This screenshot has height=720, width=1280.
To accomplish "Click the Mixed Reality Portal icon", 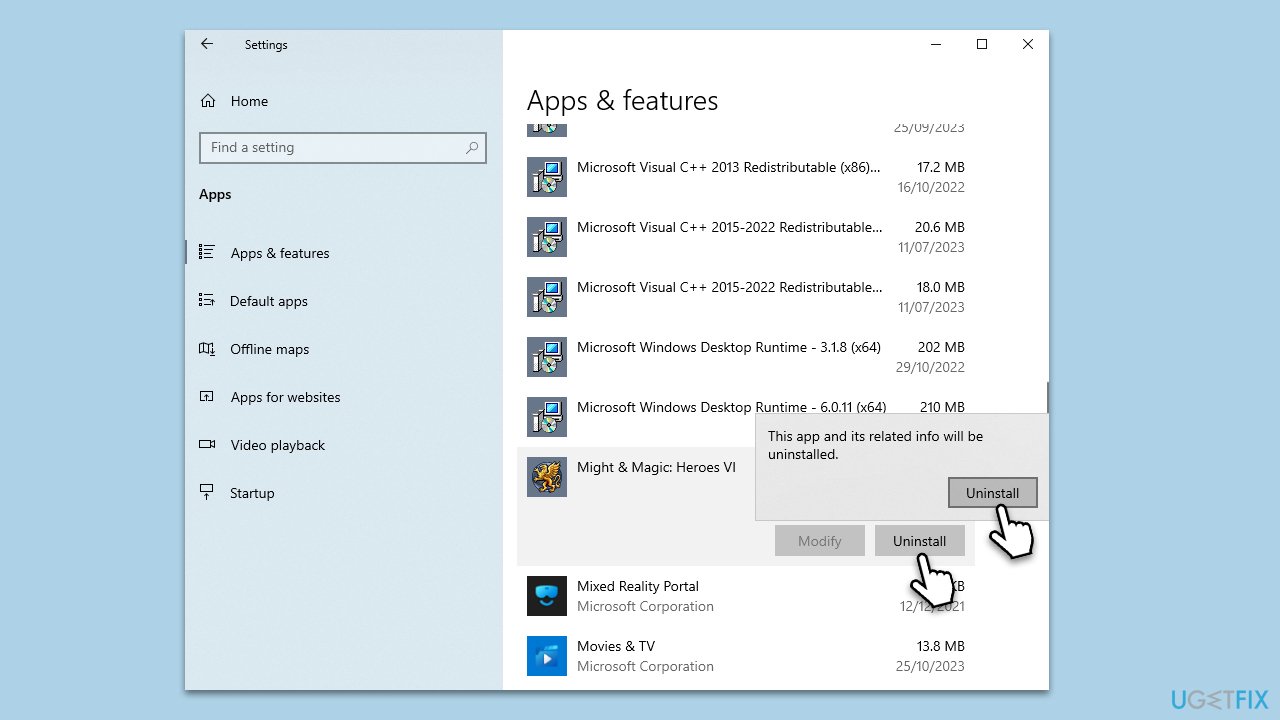I will (547, 596).
